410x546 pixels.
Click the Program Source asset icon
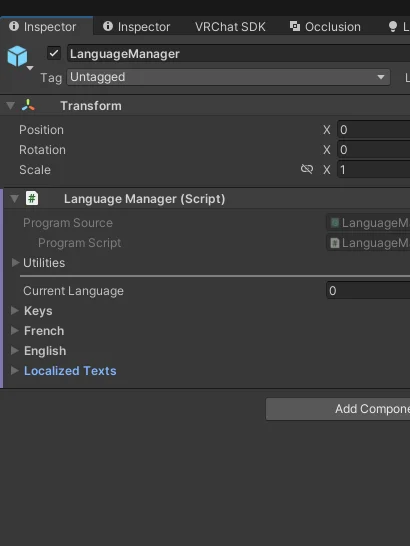coord(335,223)
